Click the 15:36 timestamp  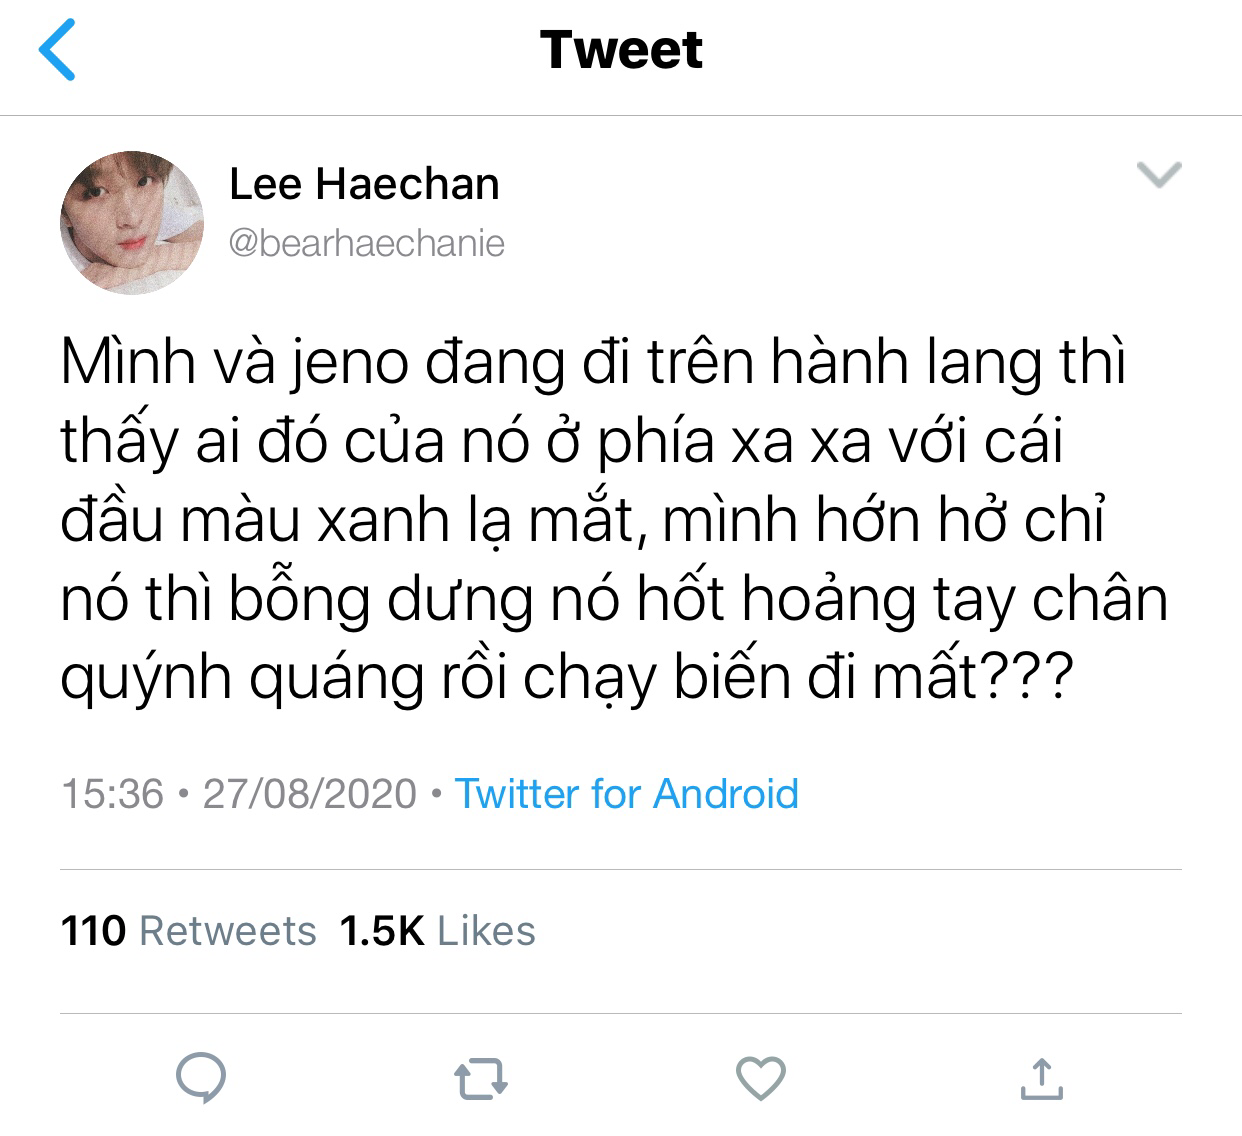(x=112, y=794)
